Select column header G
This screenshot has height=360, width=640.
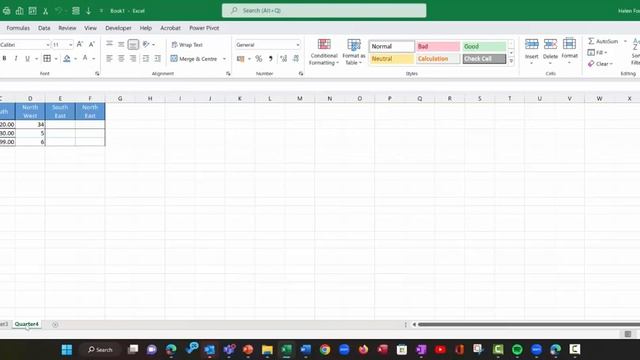[x=120, y=98]
